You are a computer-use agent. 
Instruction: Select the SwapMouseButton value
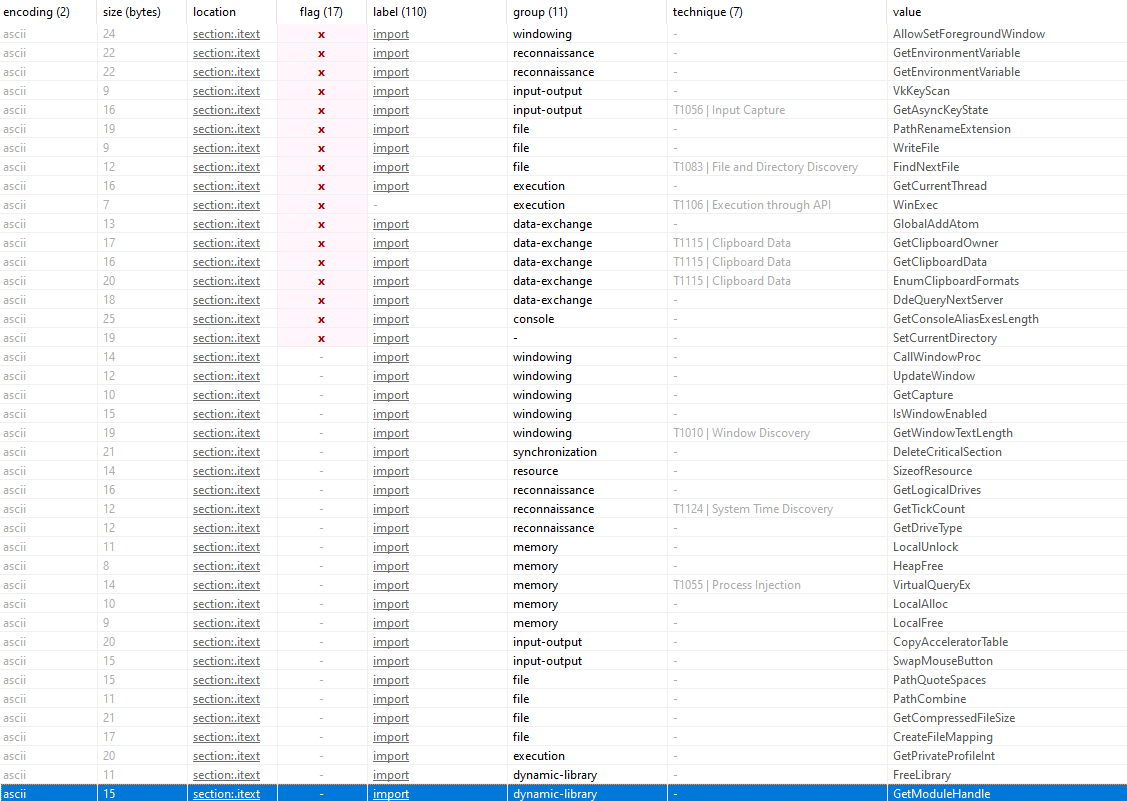pyautogui.click(x=942, y=661)
